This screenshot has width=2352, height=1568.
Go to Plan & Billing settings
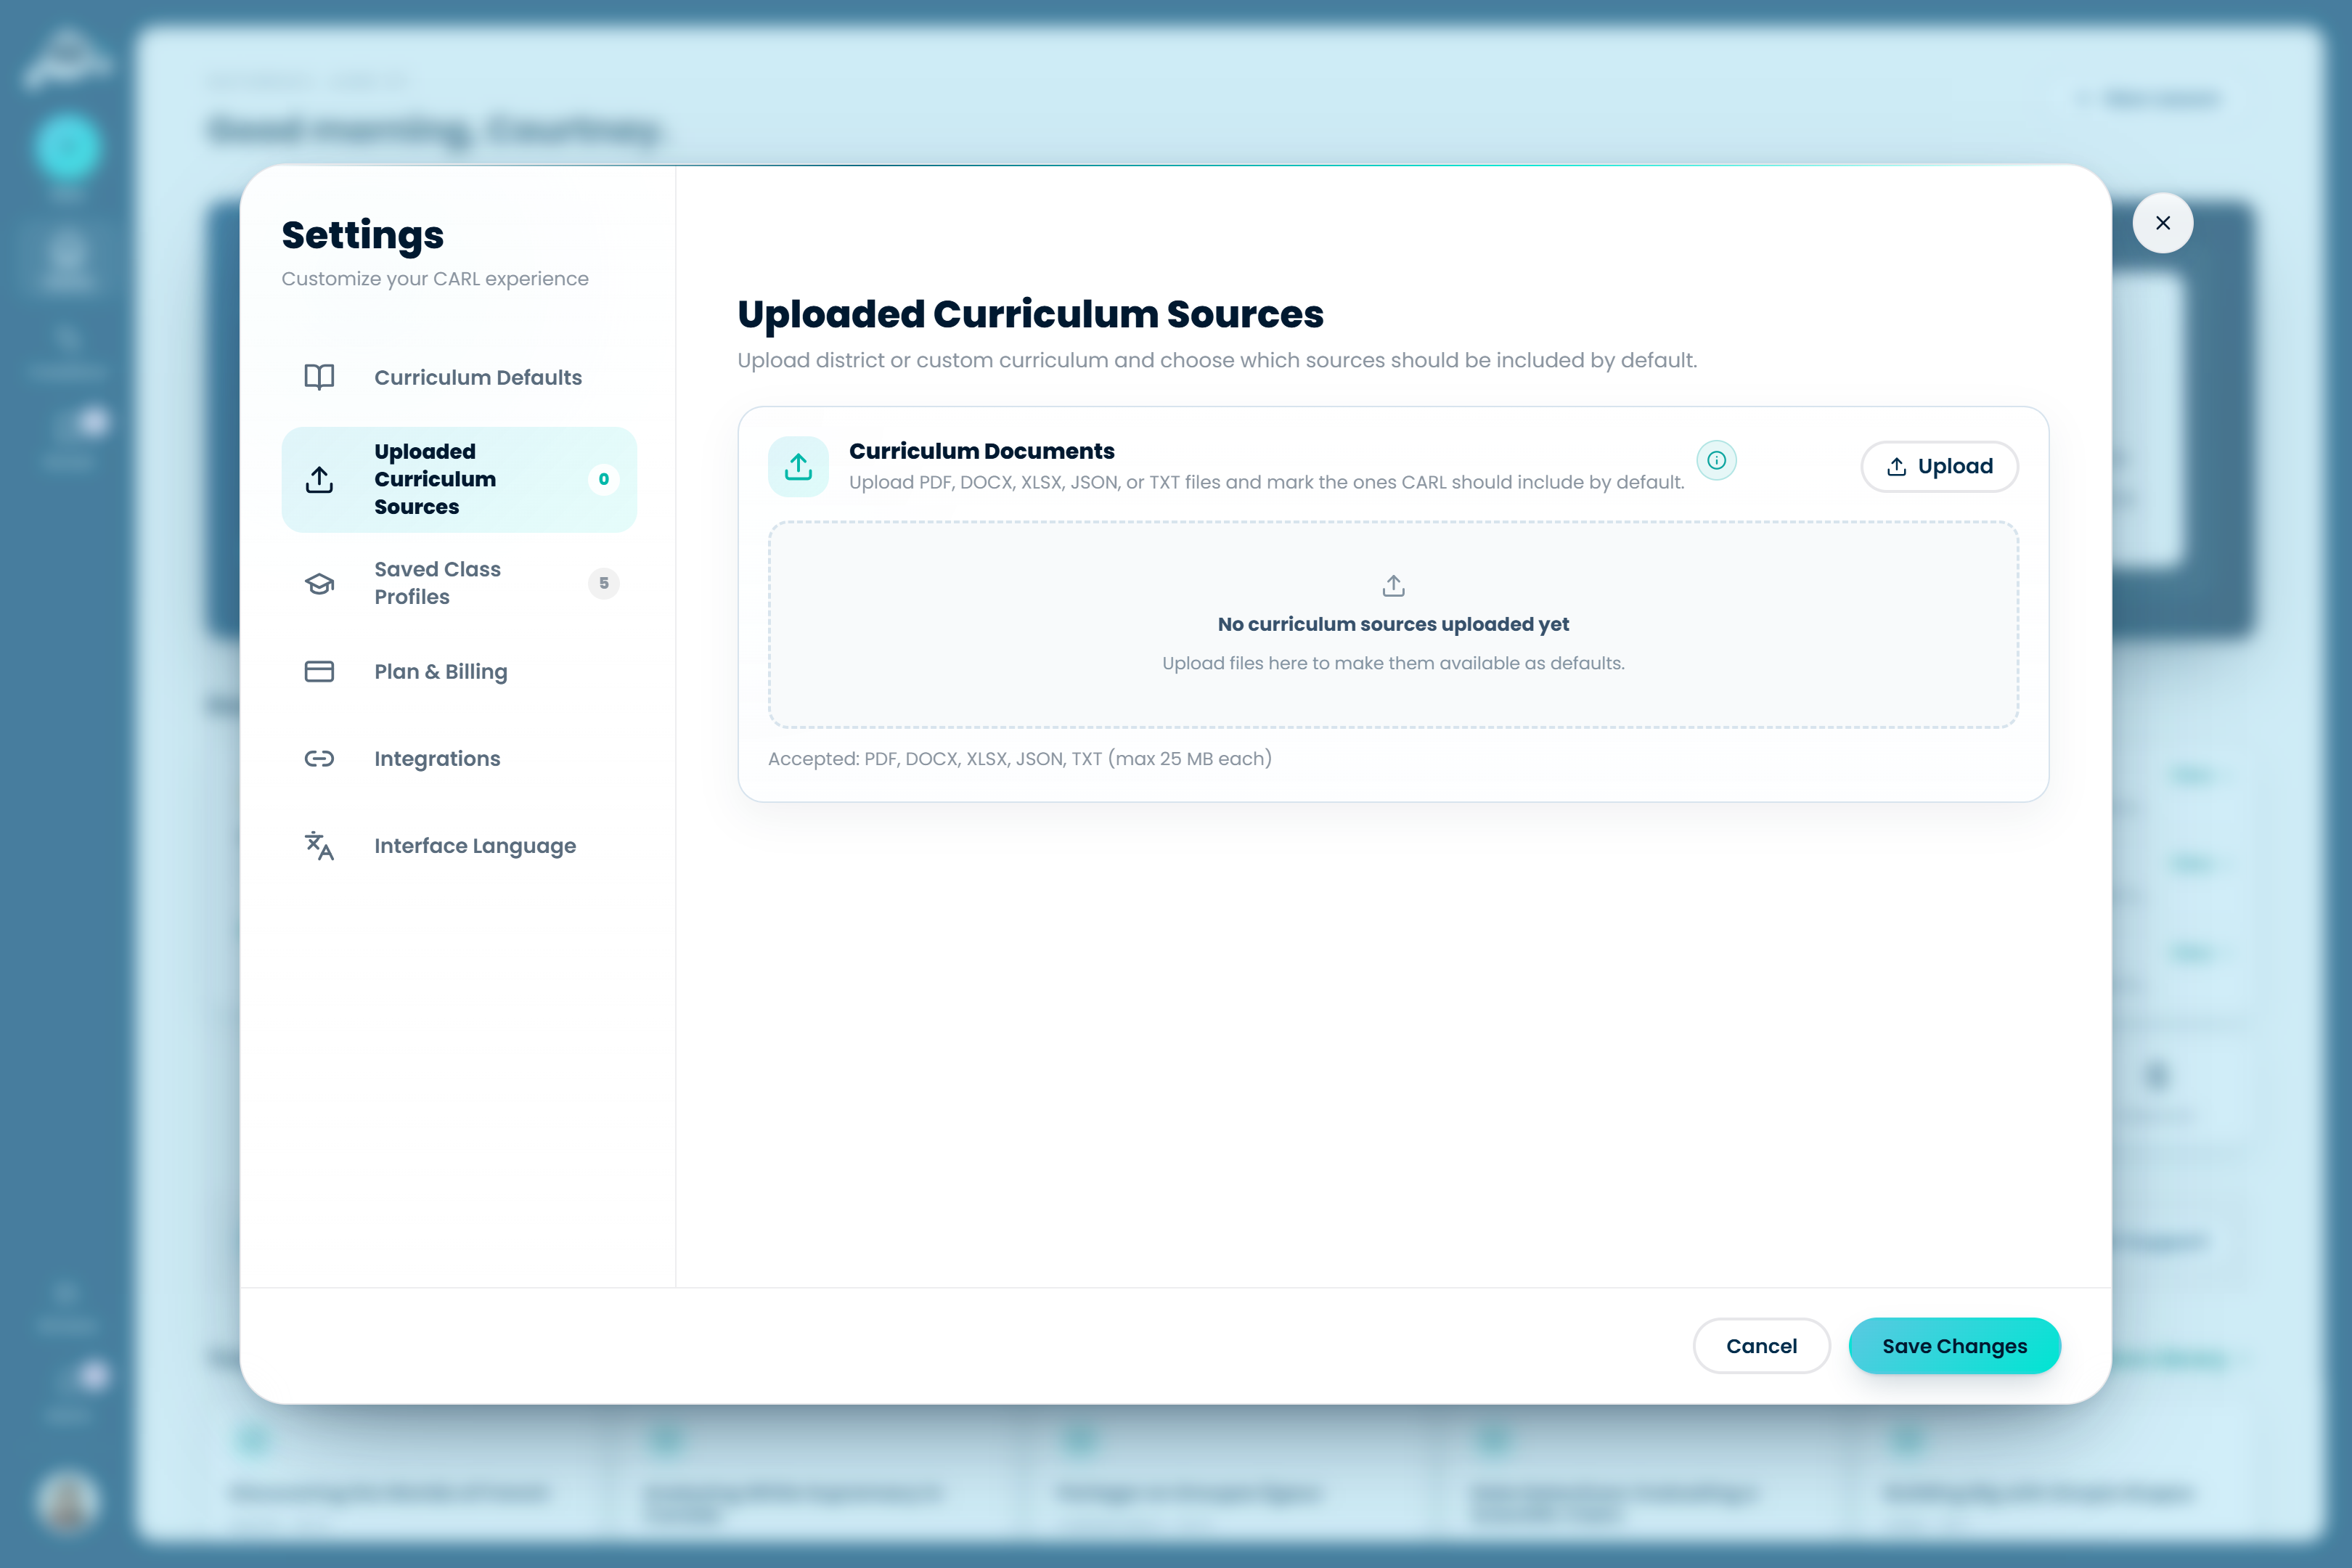[459, 671]
